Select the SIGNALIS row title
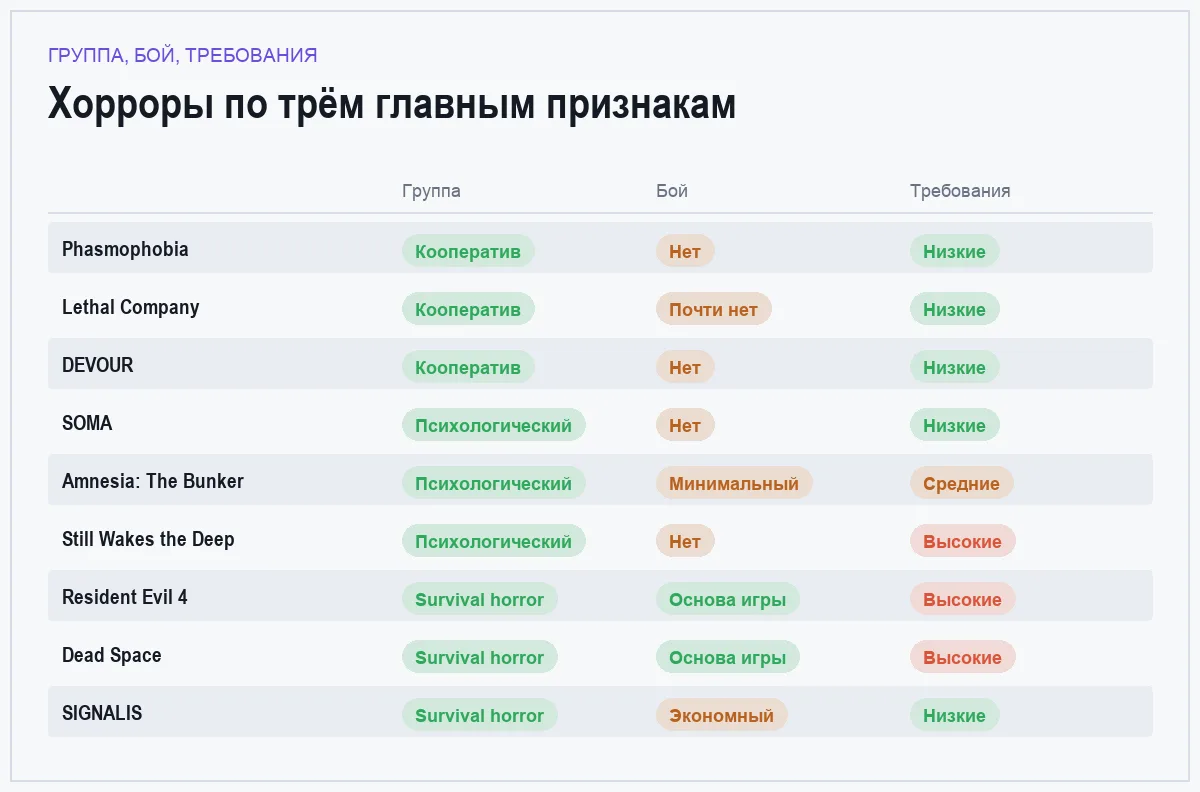1200x792 pixels. [x=102, y=713]
